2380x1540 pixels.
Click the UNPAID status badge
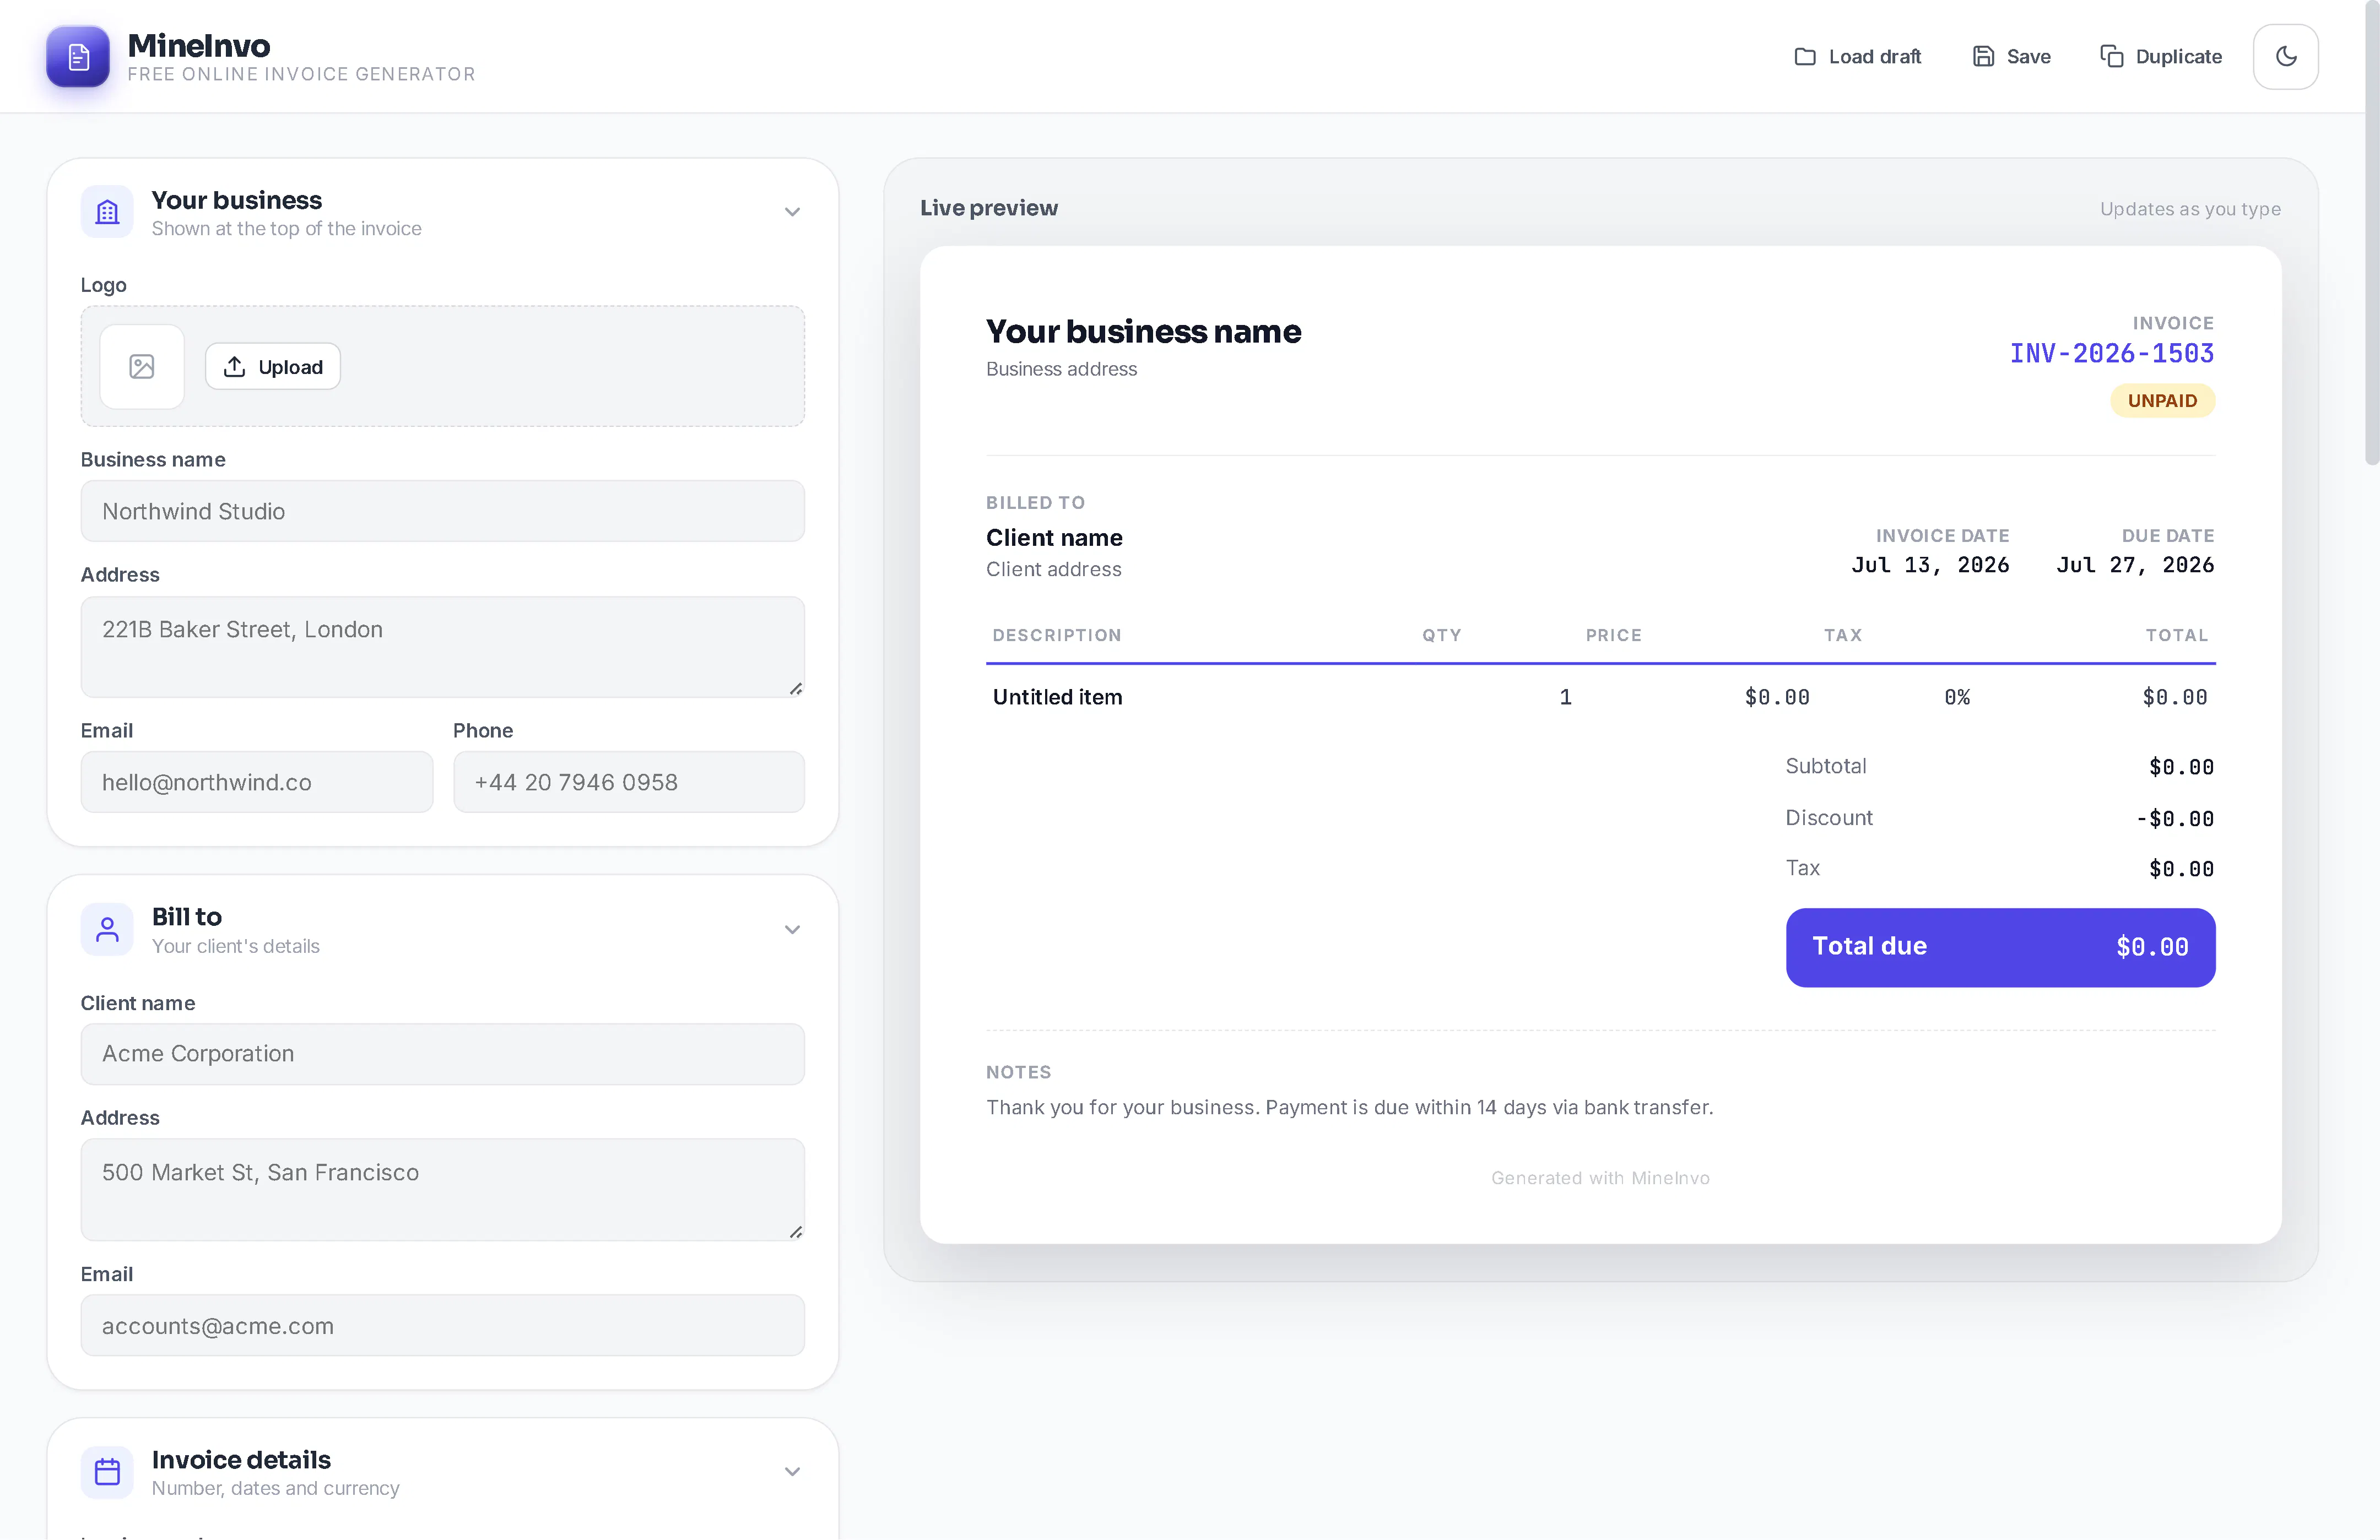(2162, 401)
